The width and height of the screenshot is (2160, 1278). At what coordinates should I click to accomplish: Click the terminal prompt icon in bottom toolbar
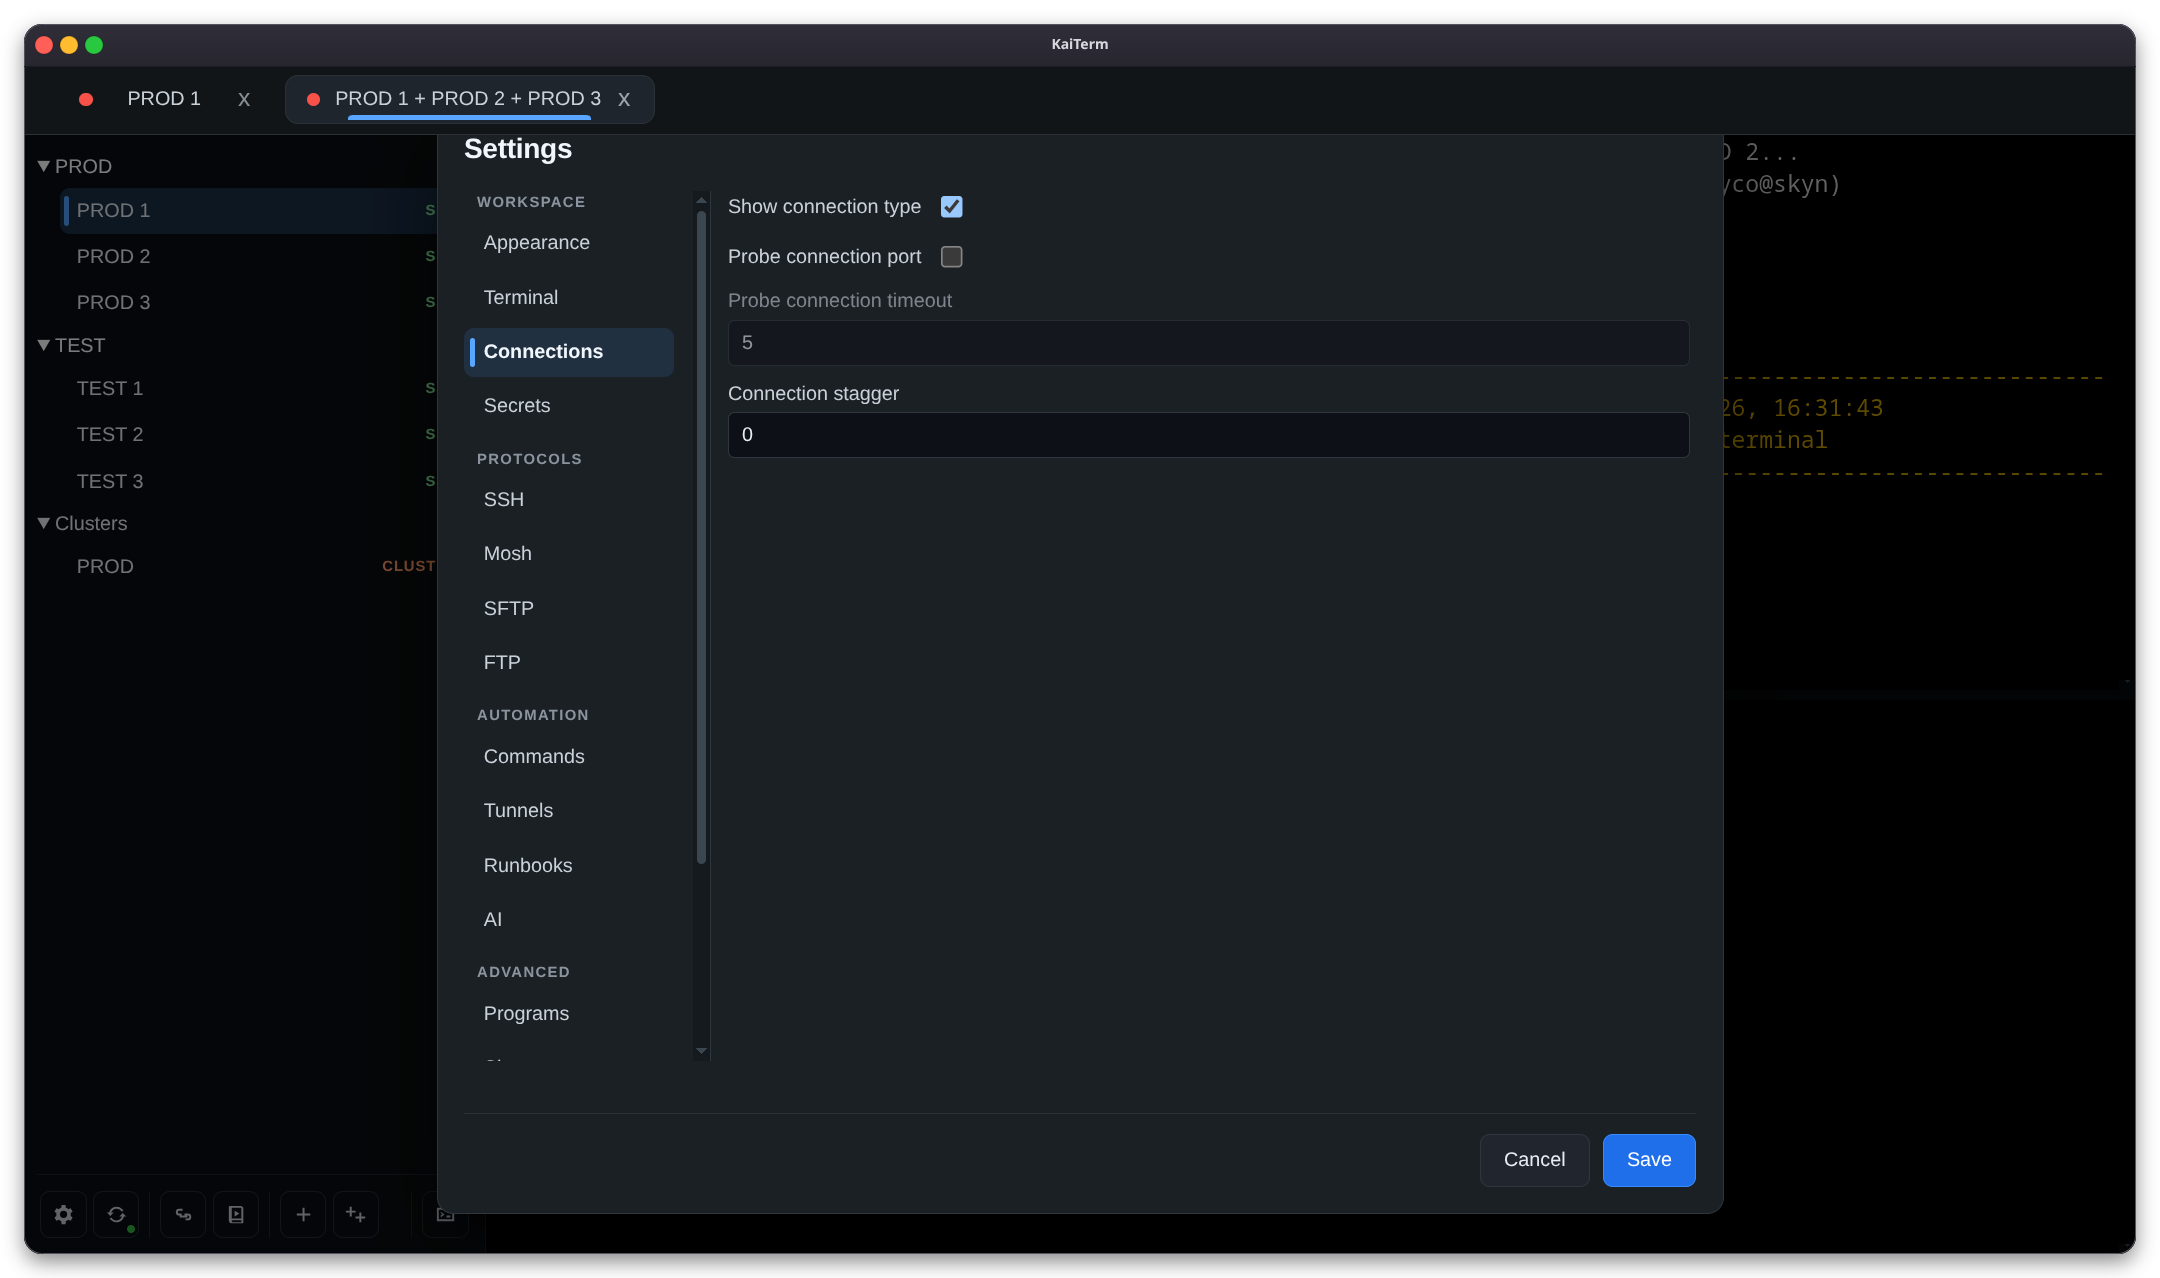[445, 1214]
